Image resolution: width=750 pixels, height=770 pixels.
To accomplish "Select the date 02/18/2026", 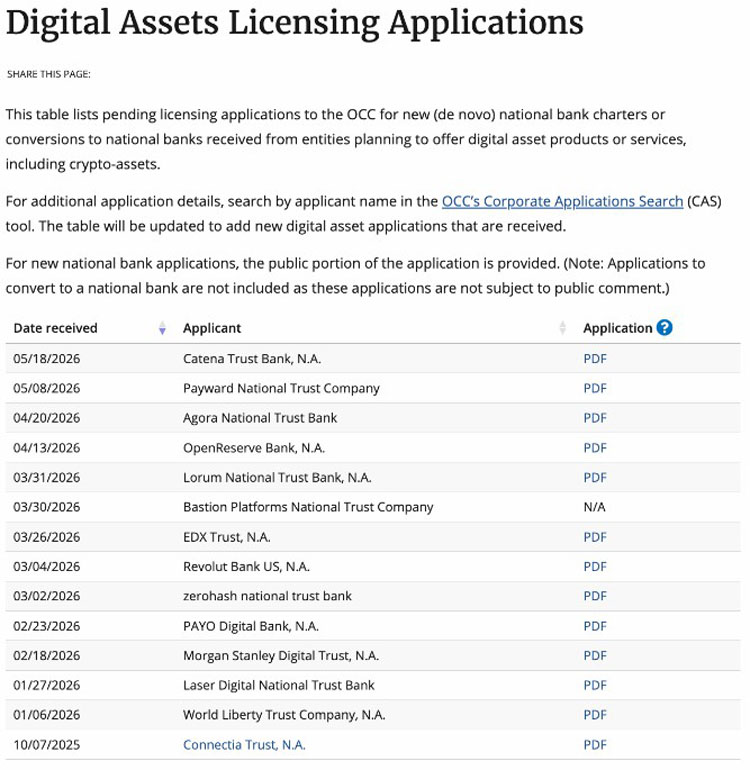I will point(47,656).
